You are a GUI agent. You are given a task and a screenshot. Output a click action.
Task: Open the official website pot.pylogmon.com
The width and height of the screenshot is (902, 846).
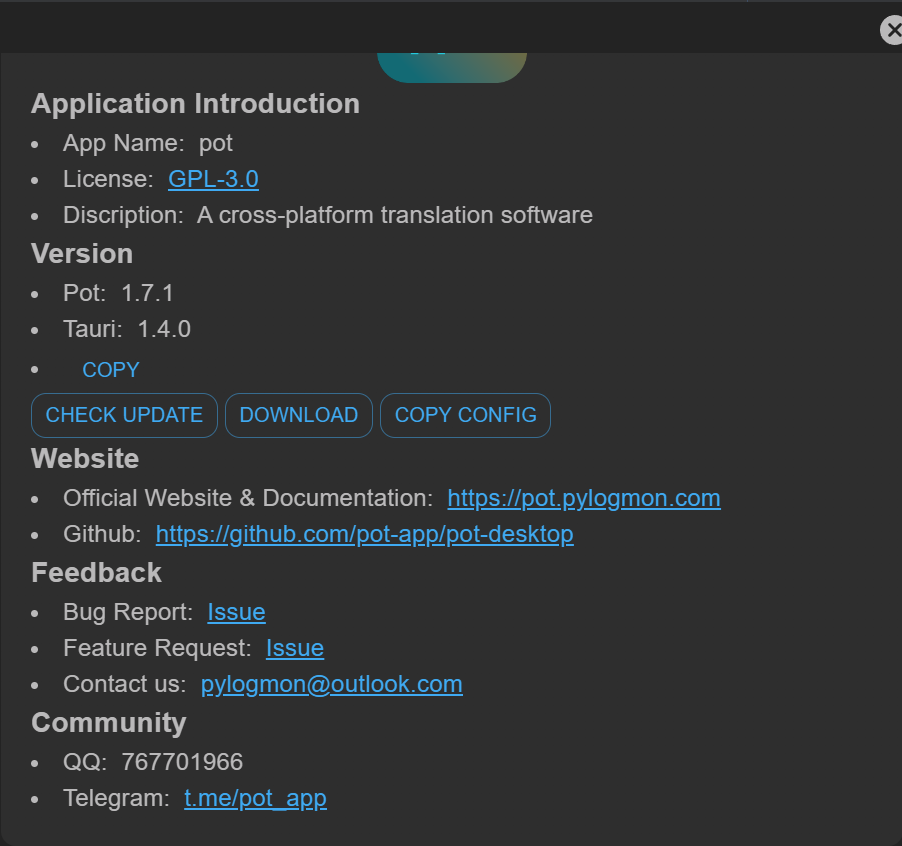(583, 498)
